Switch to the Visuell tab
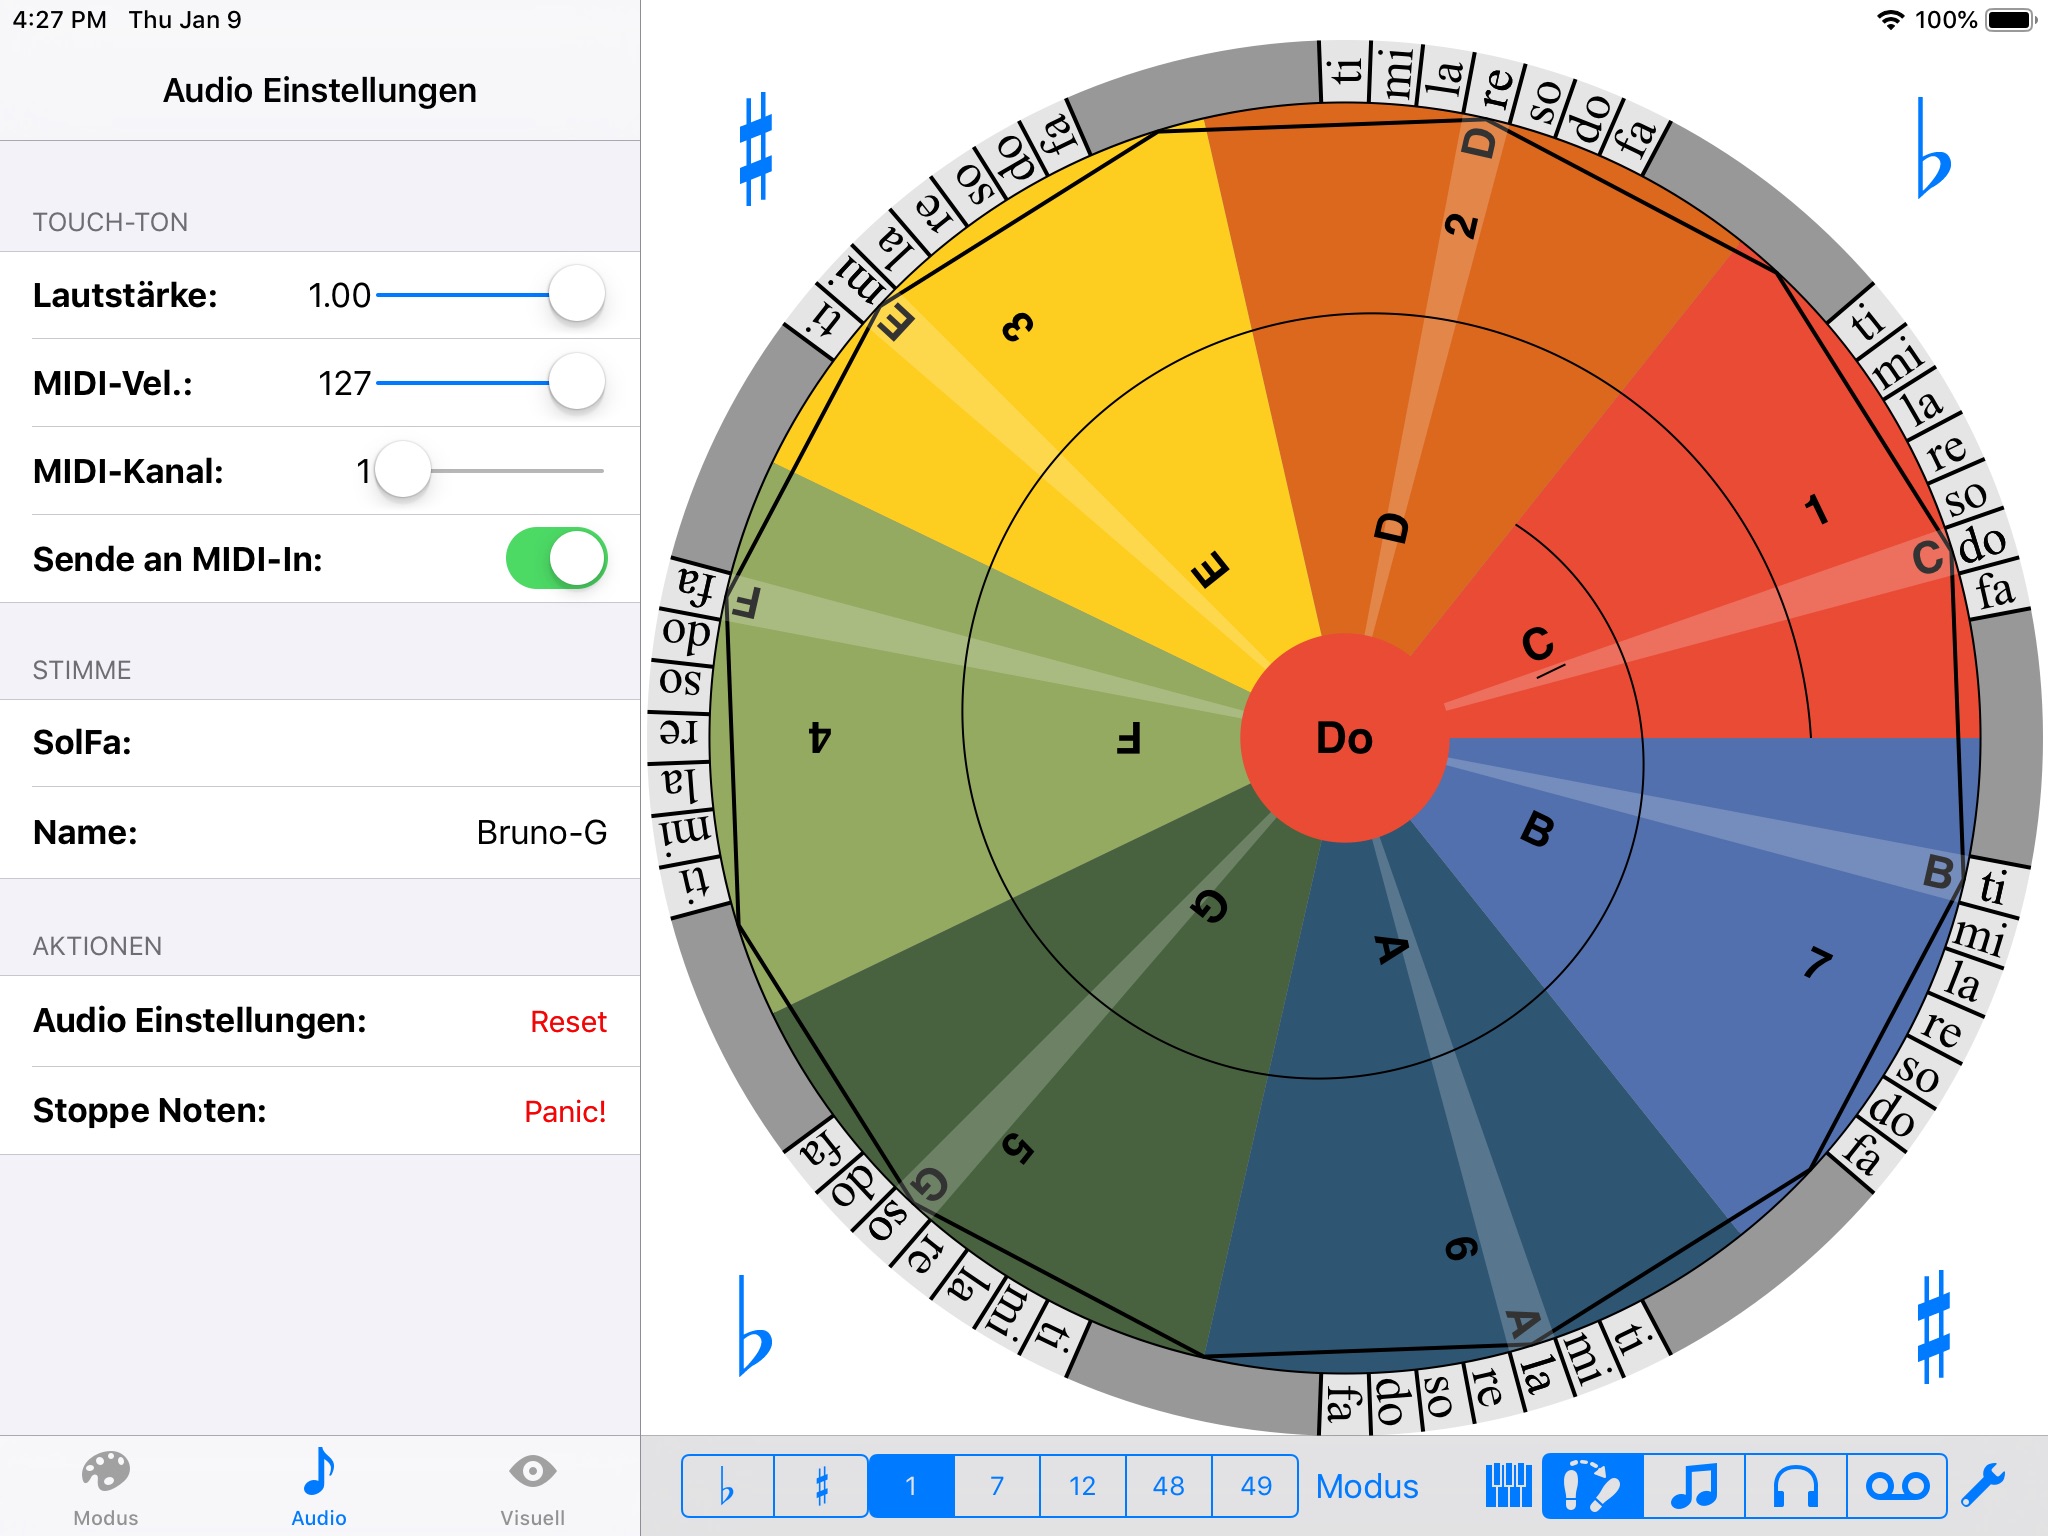 tap(532, 1487)
